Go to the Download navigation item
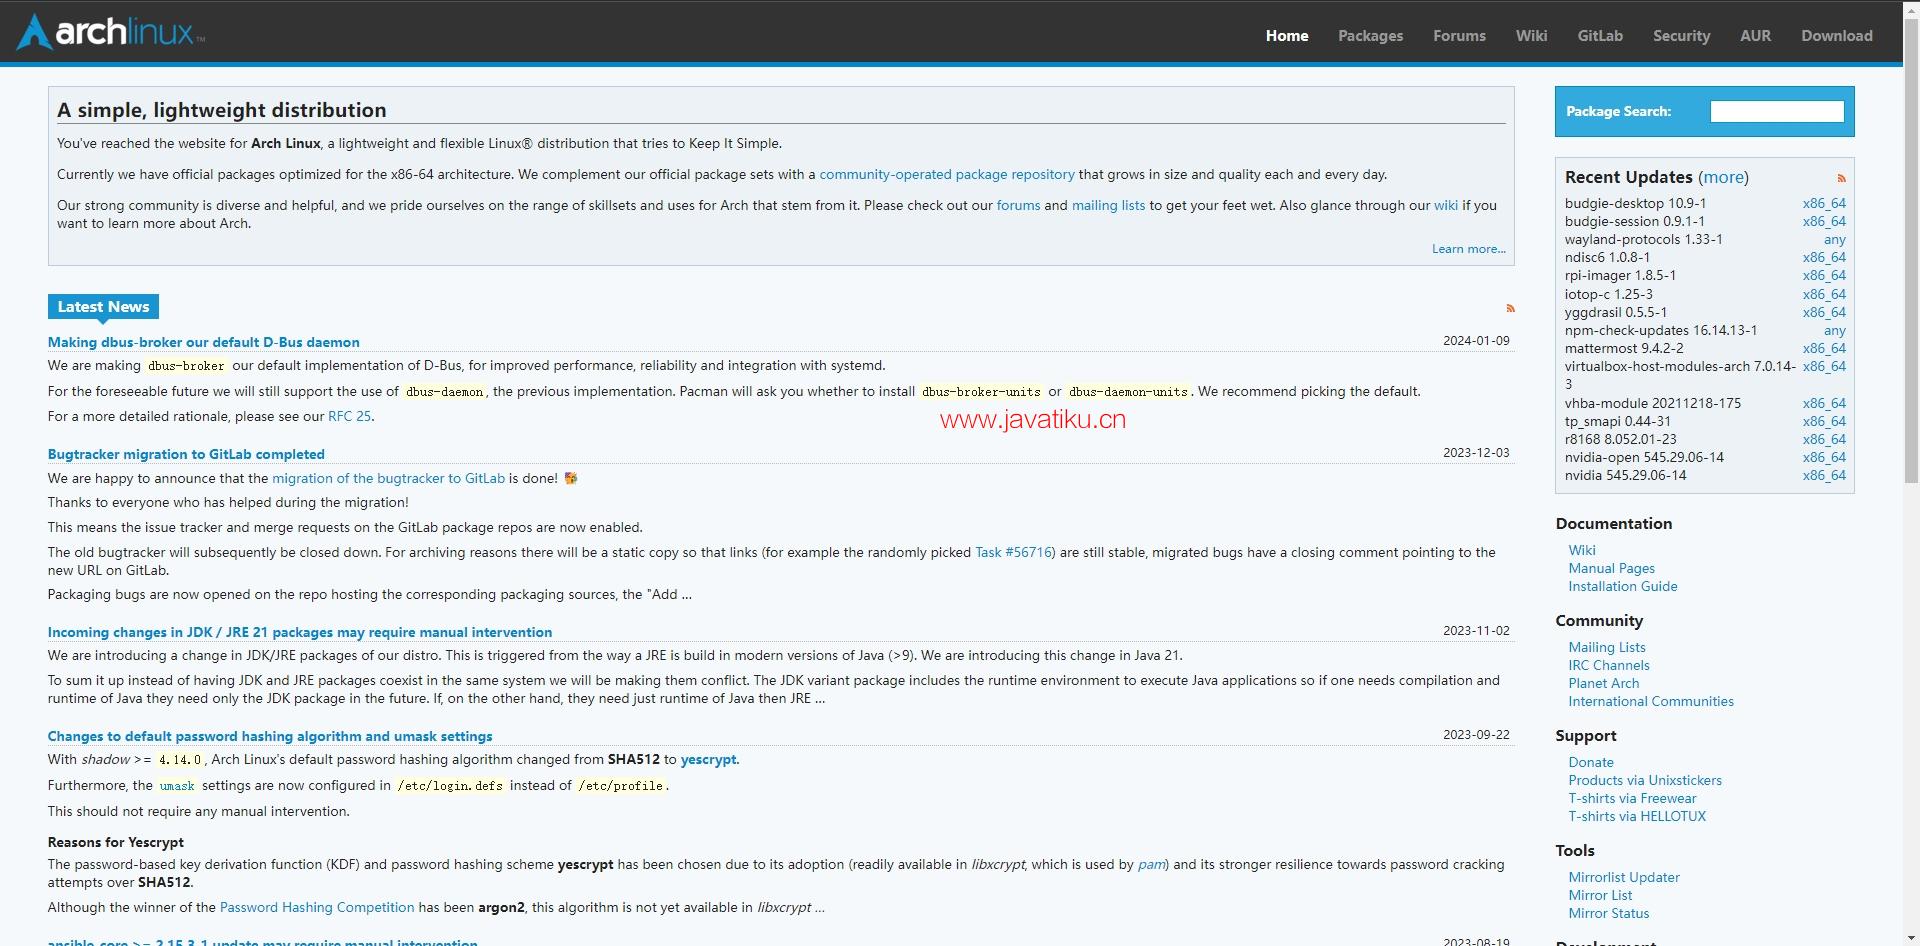 (1837, 35)
